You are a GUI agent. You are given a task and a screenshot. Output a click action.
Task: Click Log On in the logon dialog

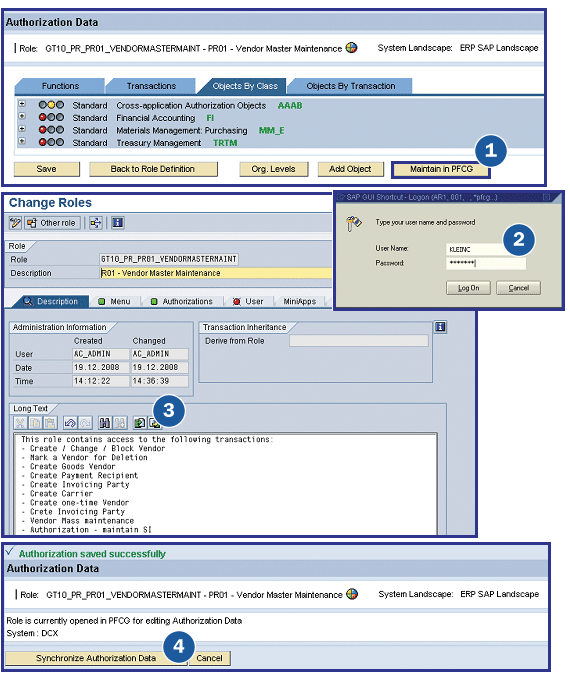click(468, 288)
